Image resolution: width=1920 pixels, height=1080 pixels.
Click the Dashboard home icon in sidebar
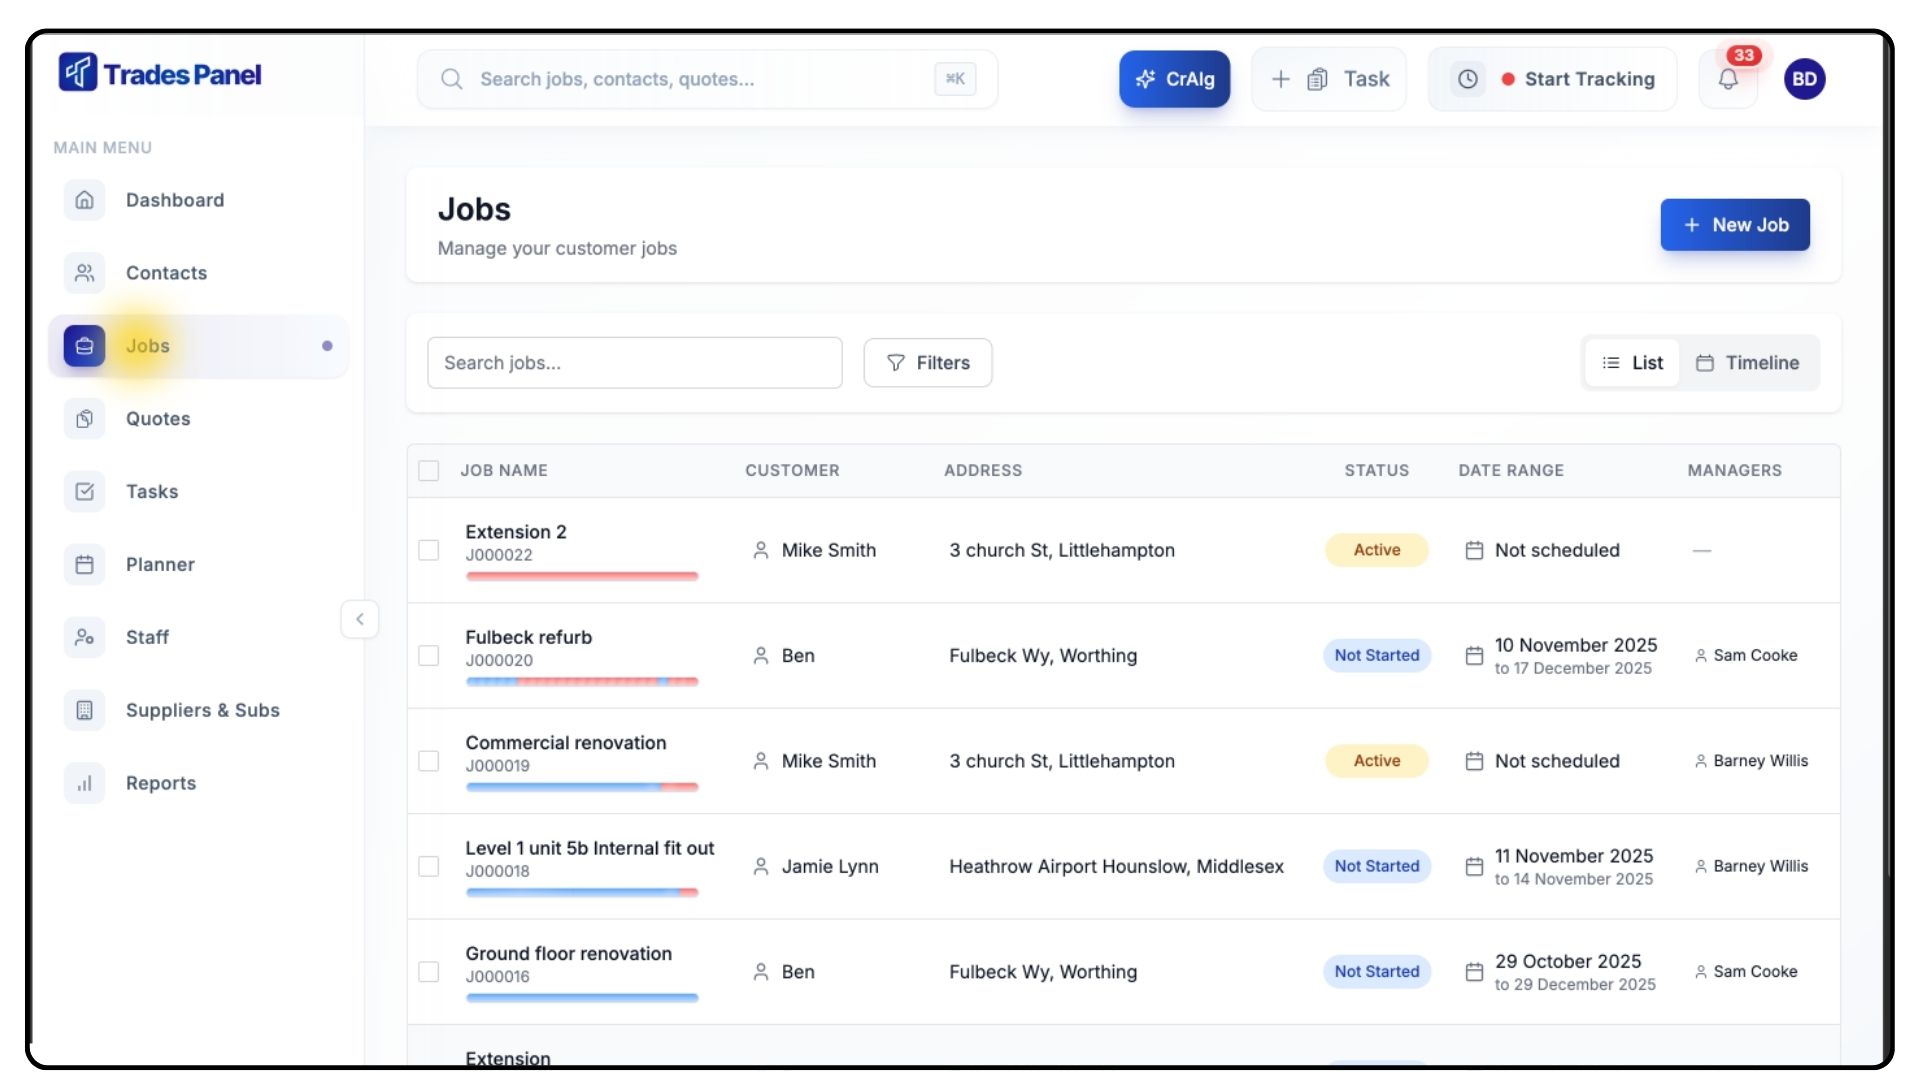point(85,200)
